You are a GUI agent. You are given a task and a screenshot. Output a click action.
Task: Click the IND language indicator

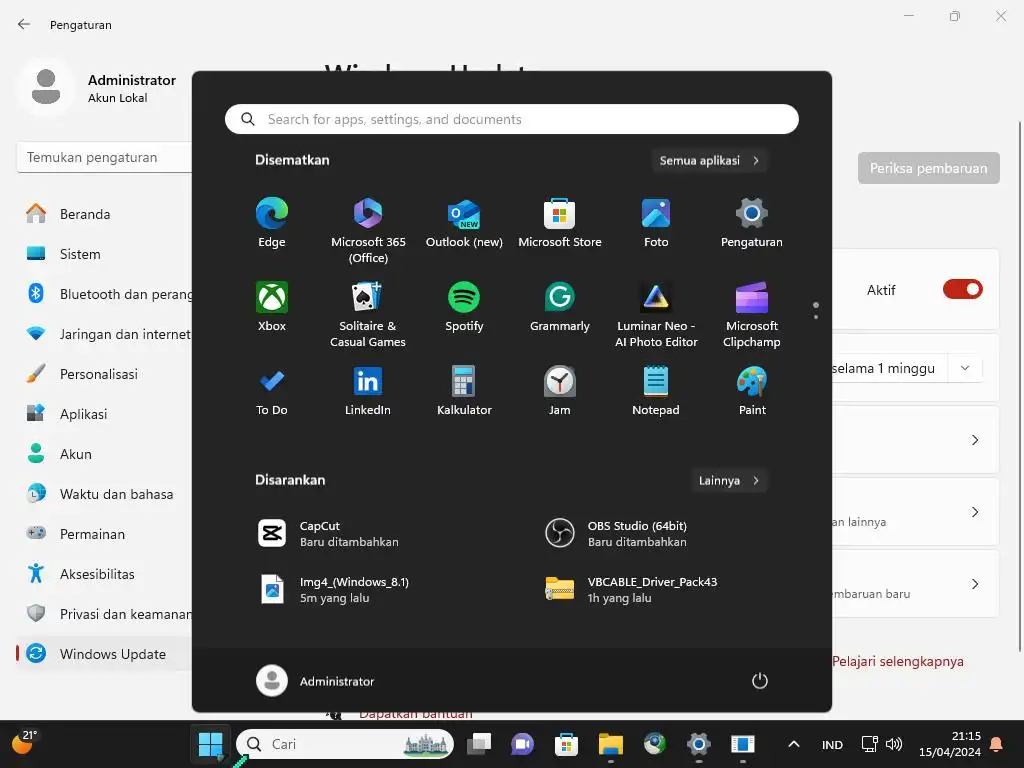(x=832, y=745)
